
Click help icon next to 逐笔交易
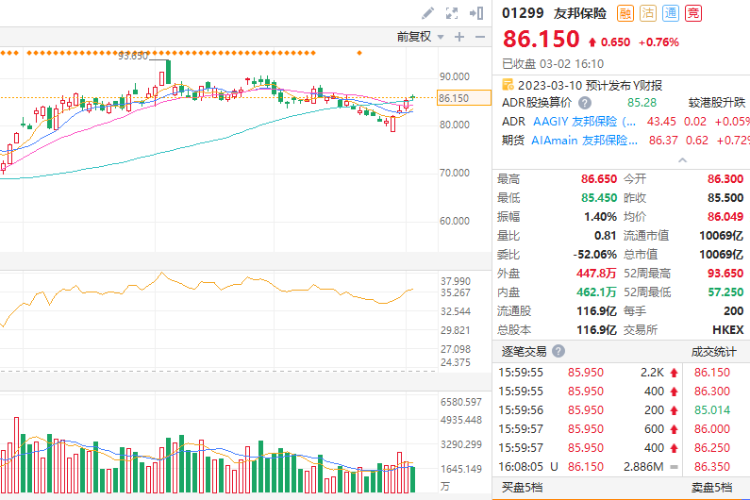558,352
